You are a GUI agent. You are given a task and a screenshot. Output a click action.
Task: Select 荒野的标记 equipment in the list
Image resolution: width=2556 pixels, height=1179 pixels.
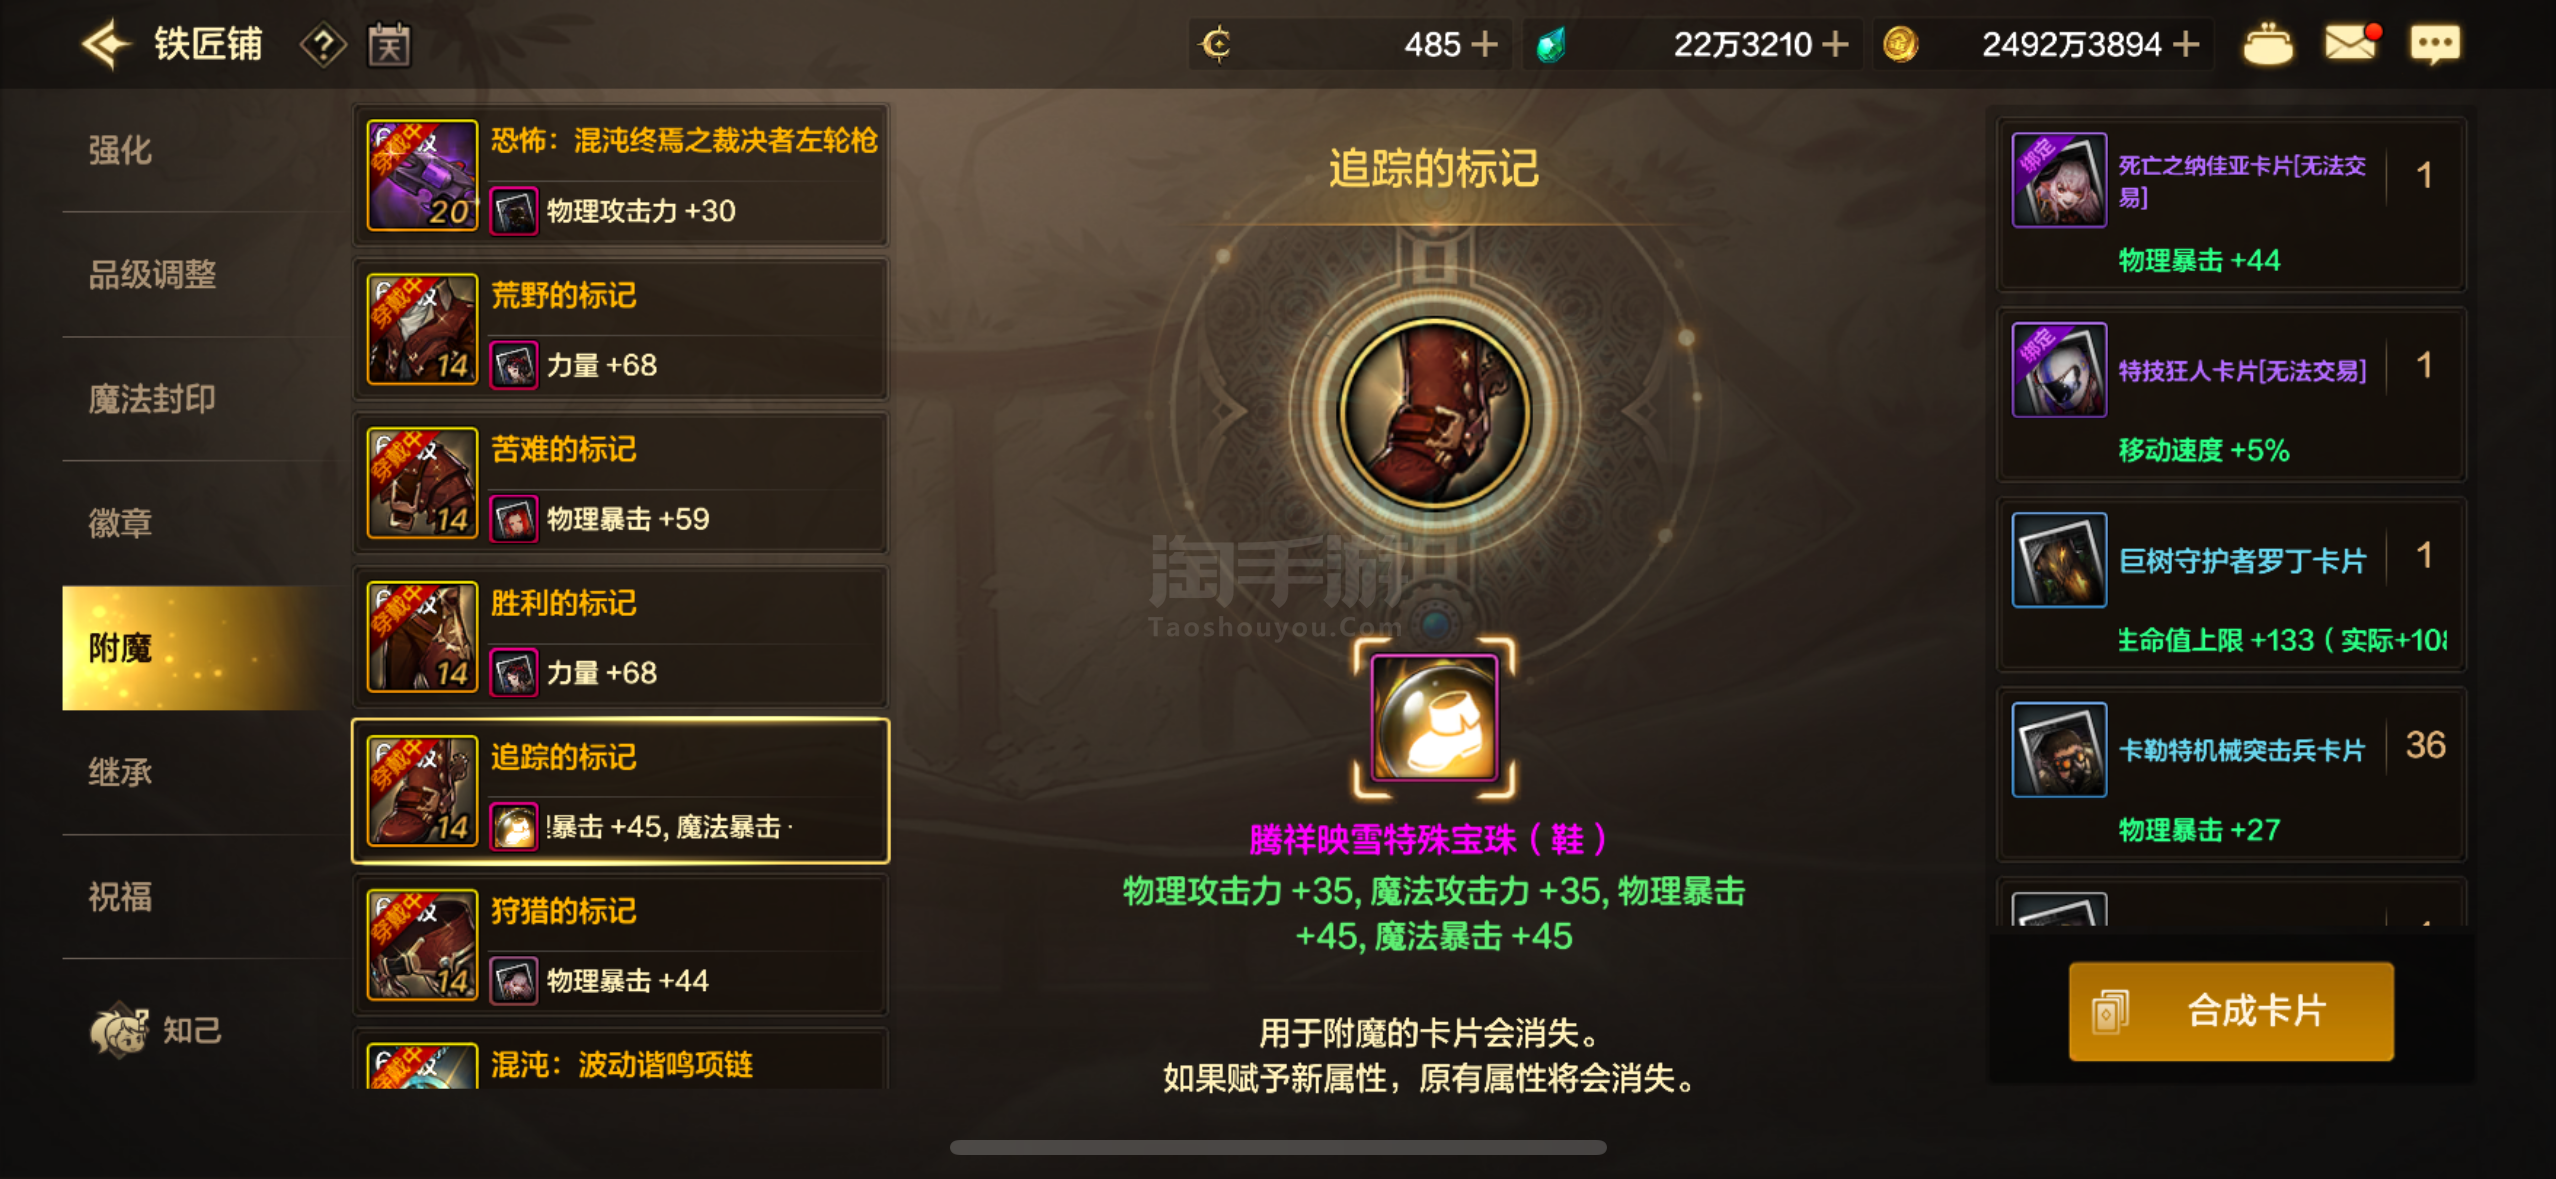(620, 329)
